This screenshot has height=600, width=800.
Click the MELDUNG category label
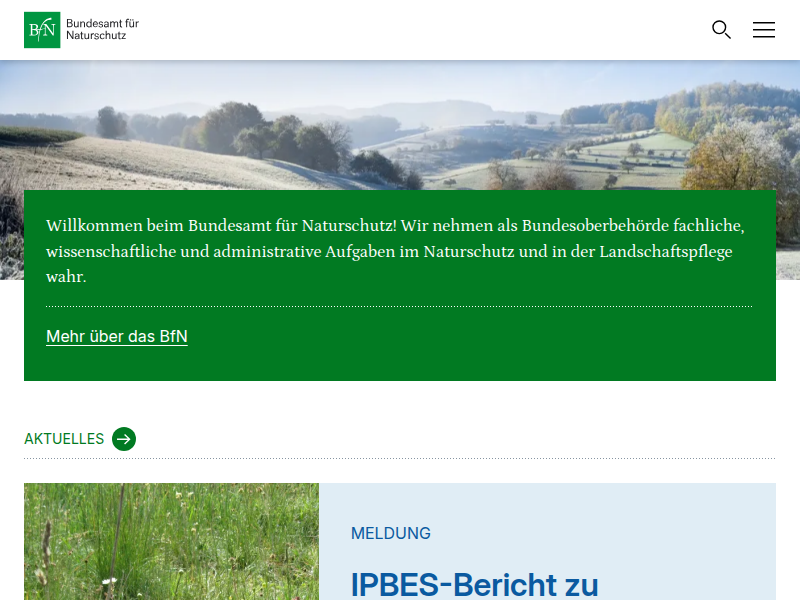point(391,534)
